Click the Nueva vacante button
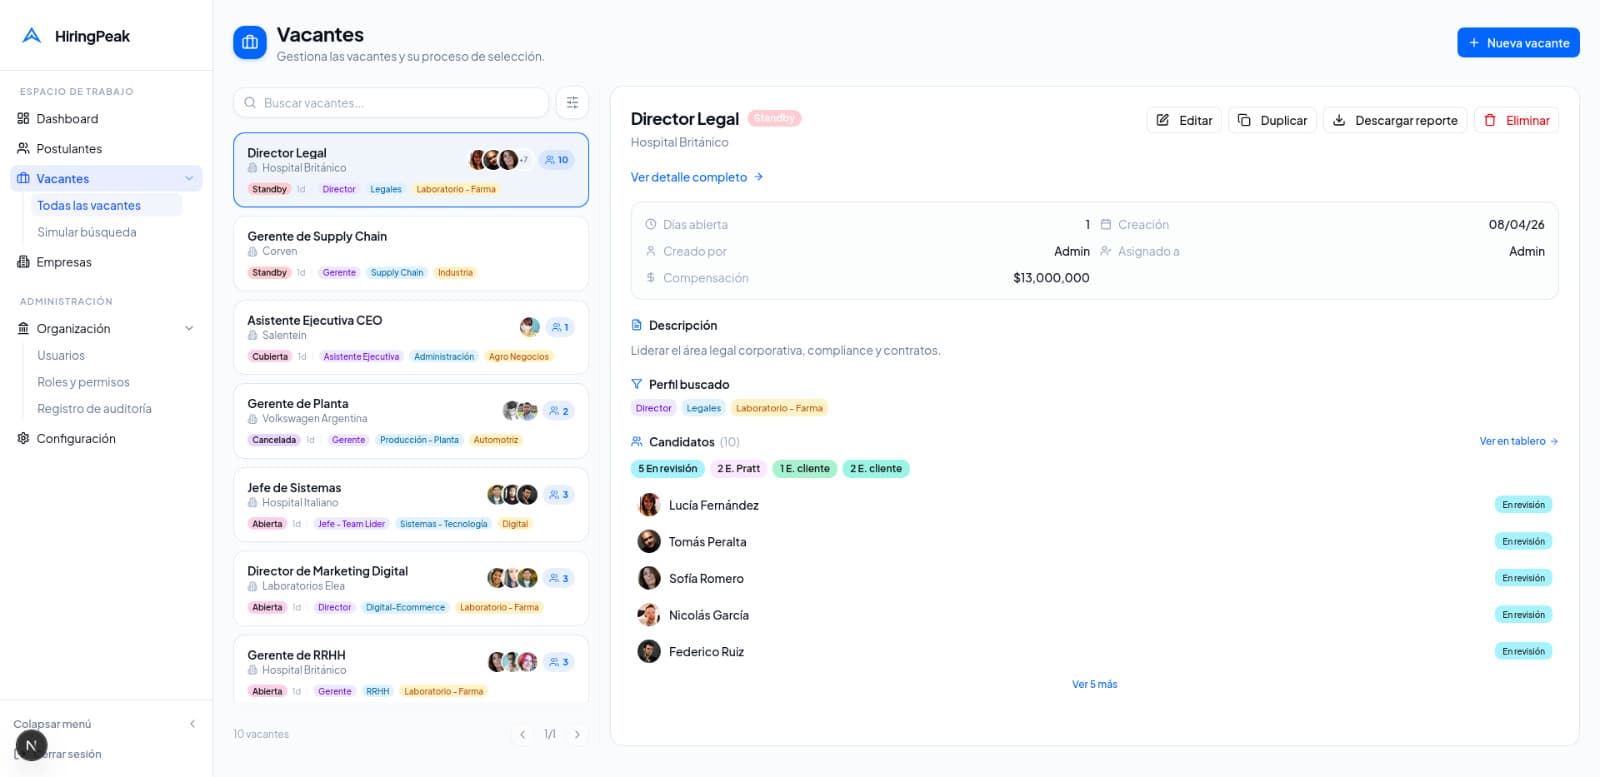 point(1517,43)
